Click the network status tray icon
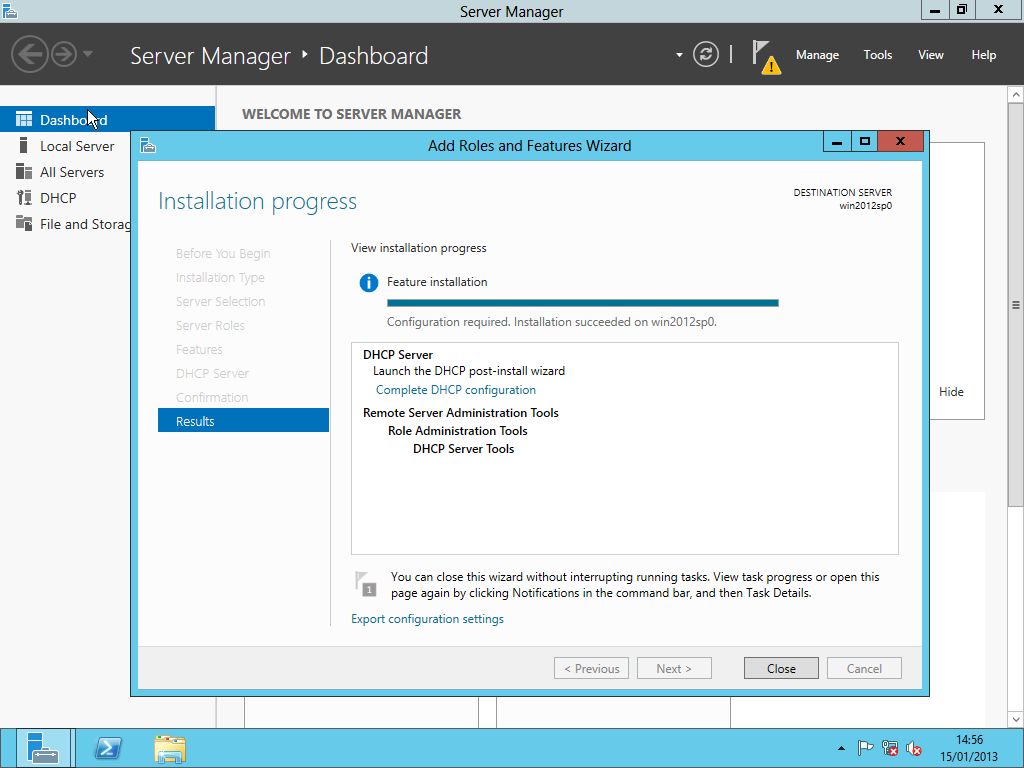Image resolution: width=1024 pixels, height=768 pixels. point(890,748)
